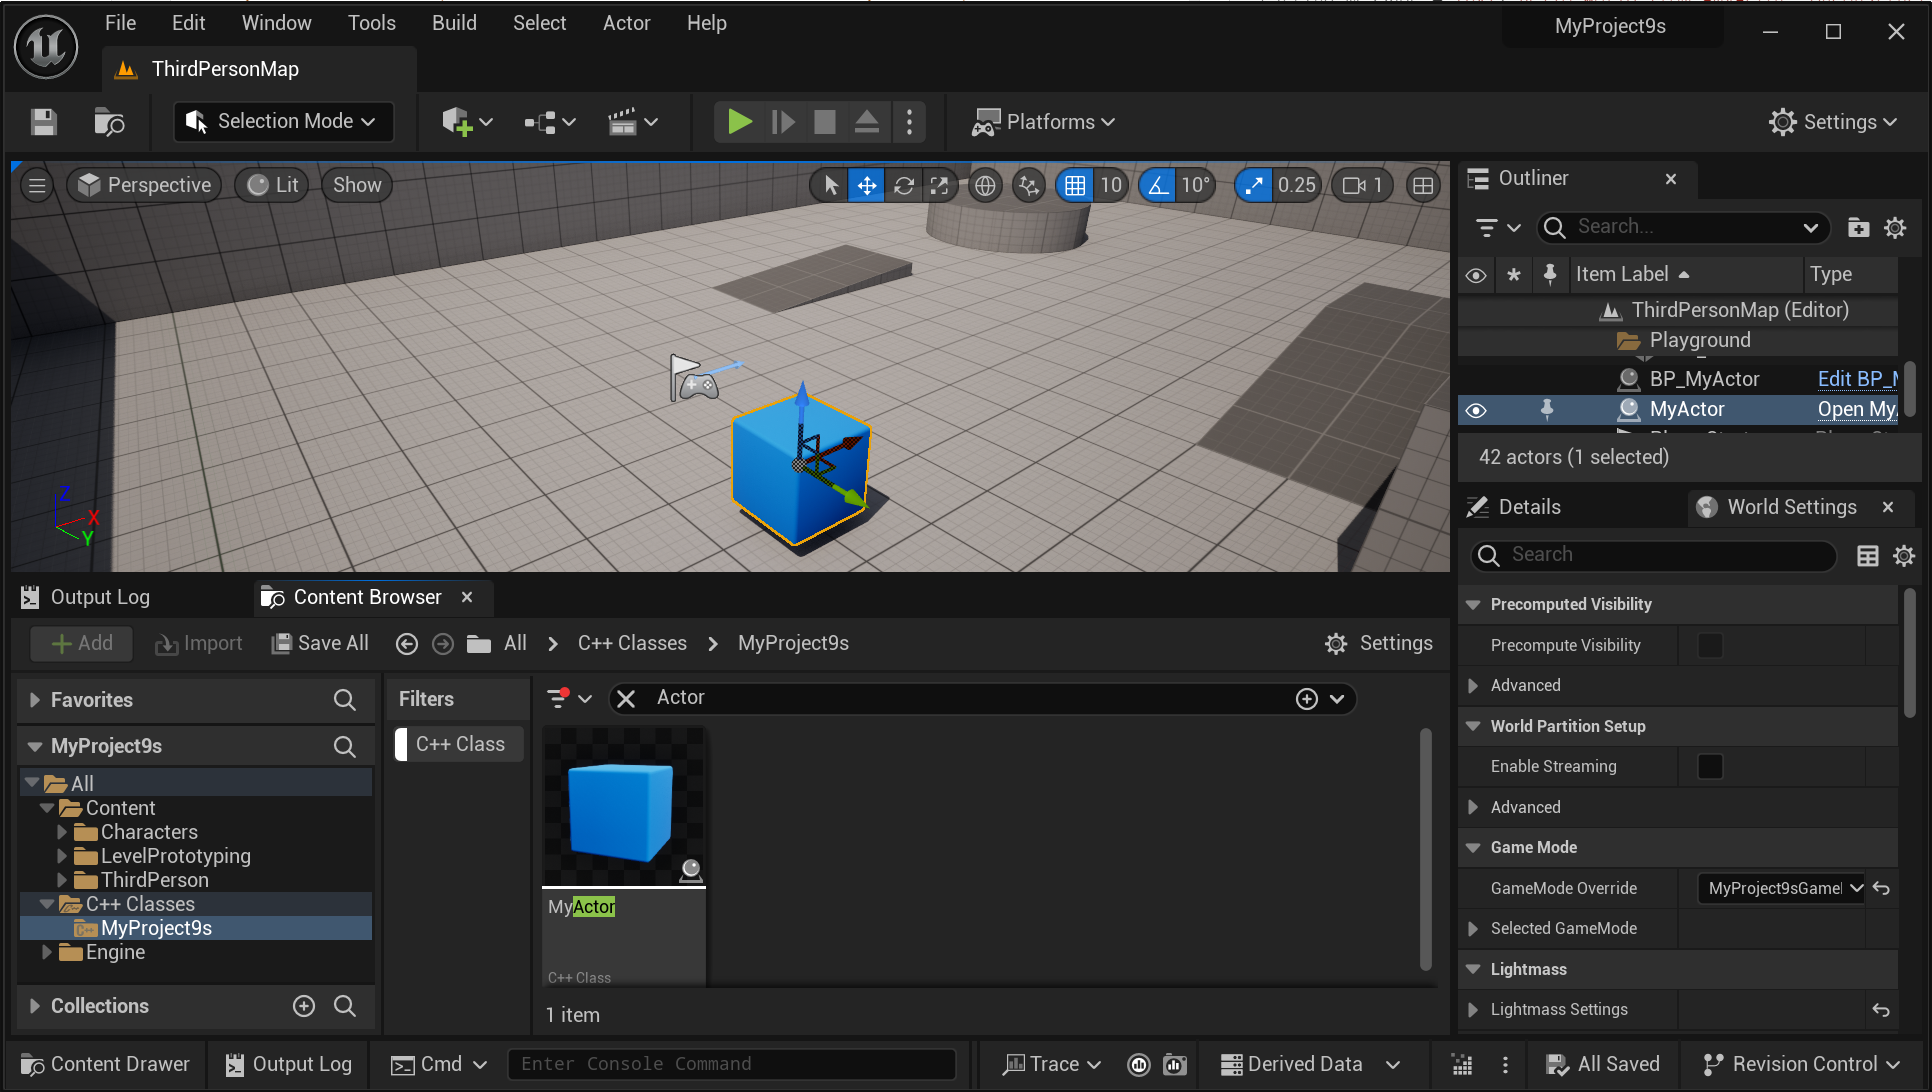Toggle the surface snapping icon
This screenshot has width=1932, height=1092.
pos(1028,185)
